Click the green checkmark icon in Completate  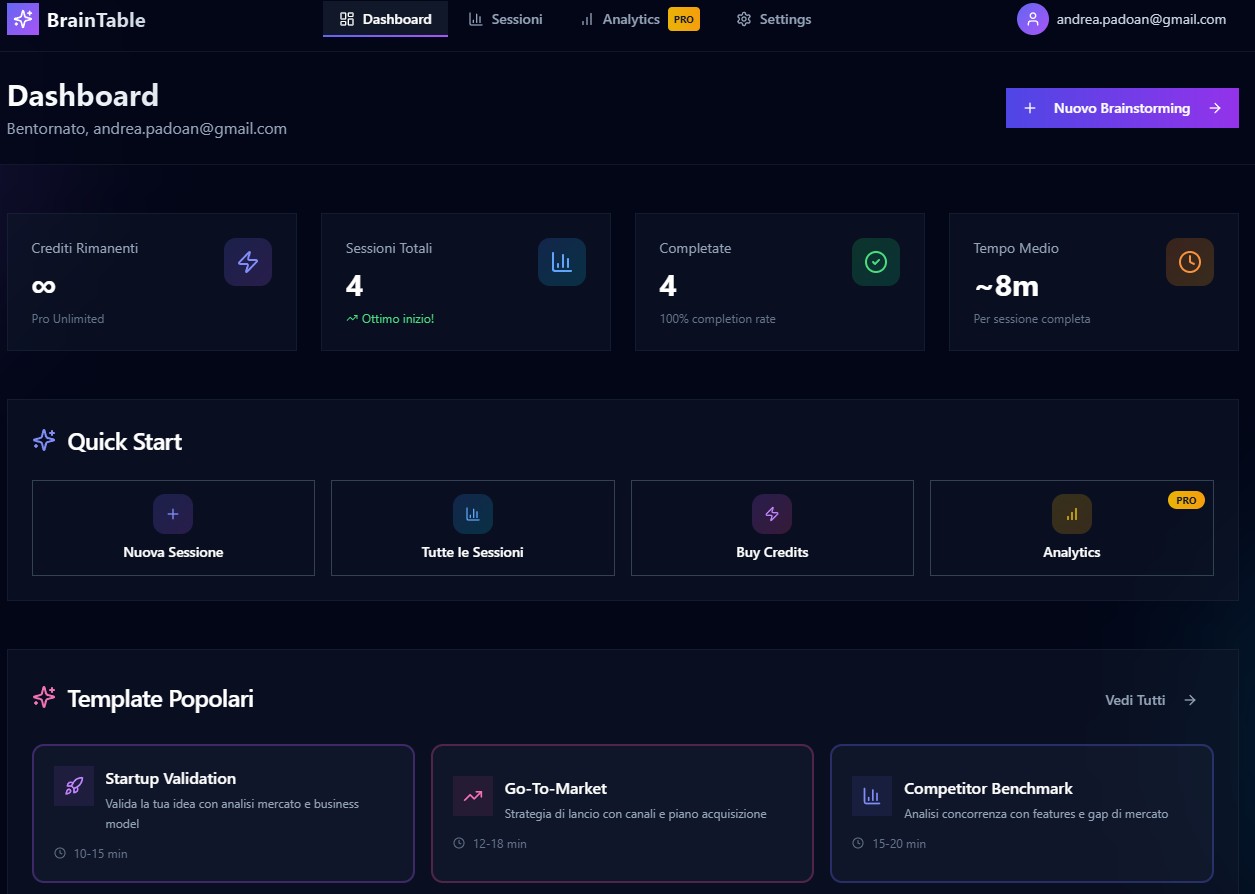[876, 262]
